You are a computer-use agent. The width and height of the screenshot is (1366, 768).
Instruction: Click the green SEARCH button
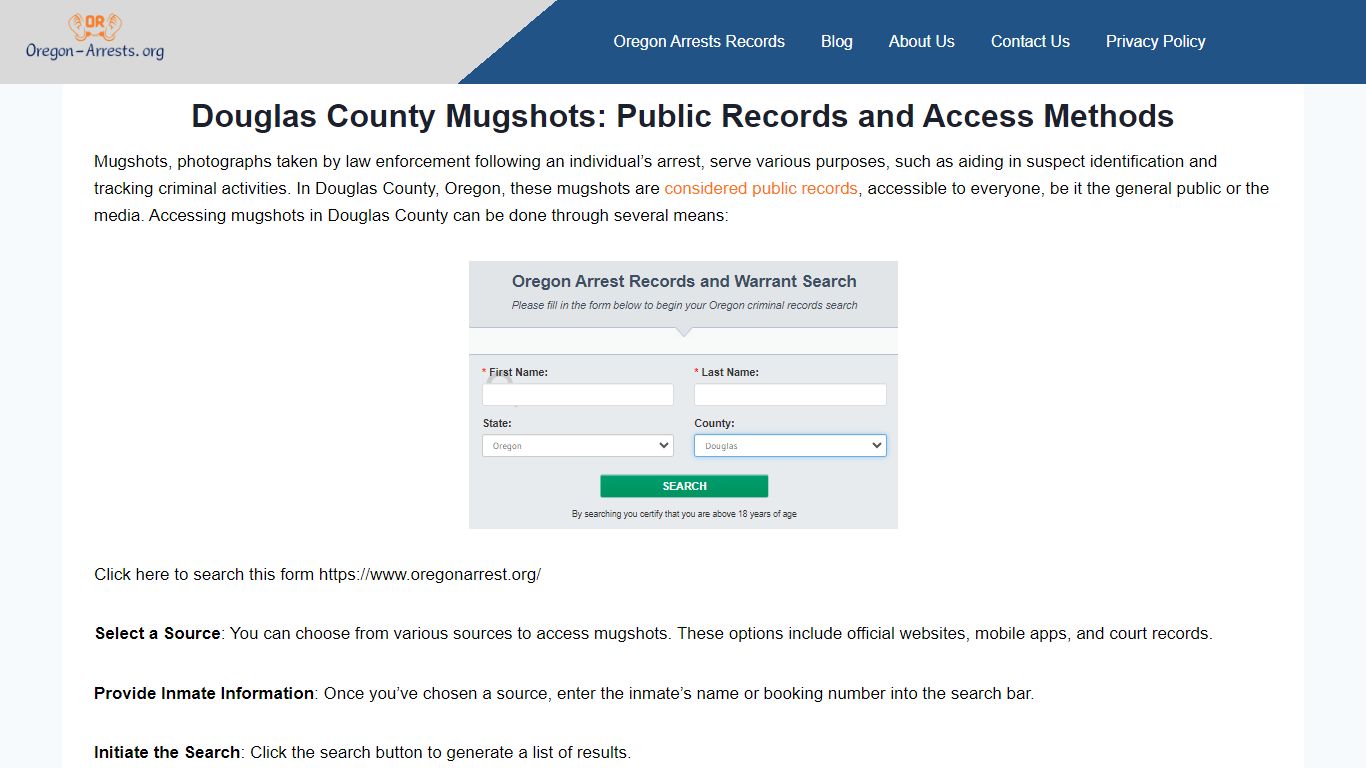[684, 486]
